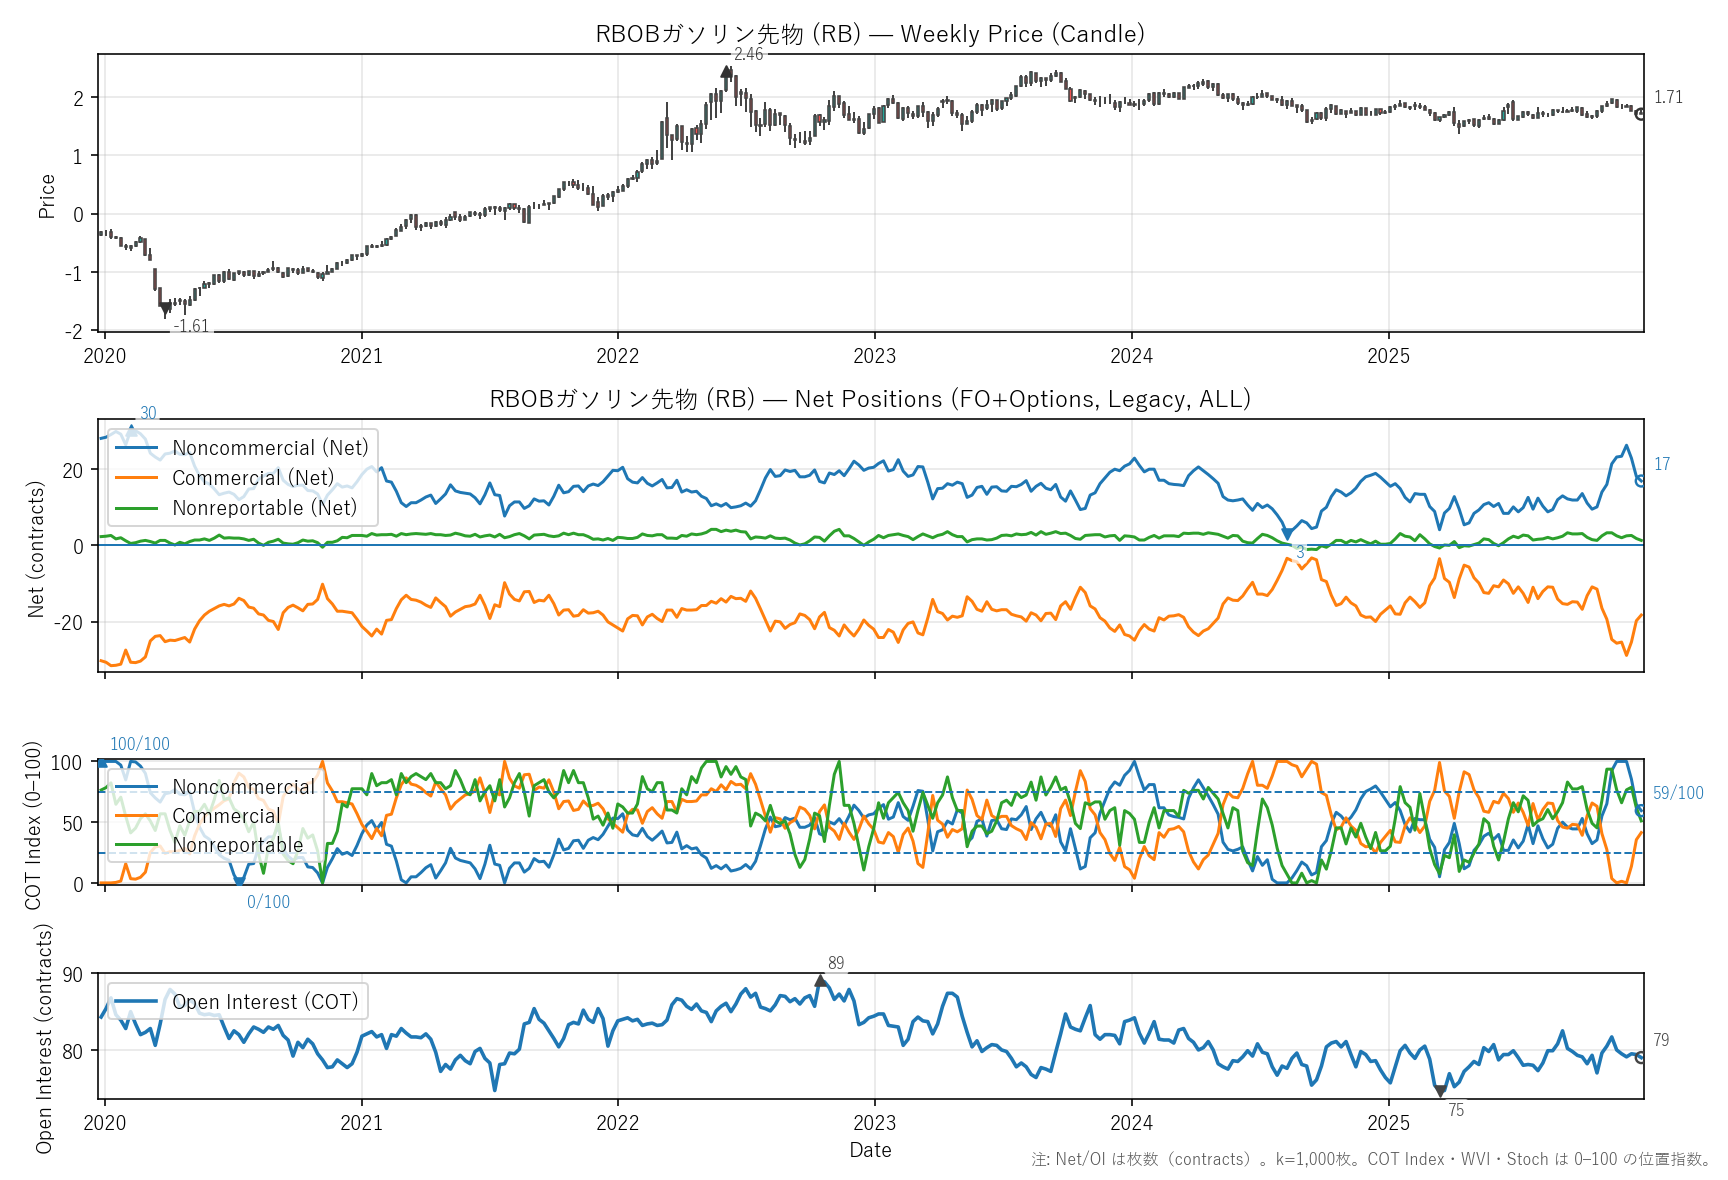Click the 2023 tick label on the bottom date axis
This screenshot has height=1180, width=1728.
pyautogui.click(x=875, y=1122)
